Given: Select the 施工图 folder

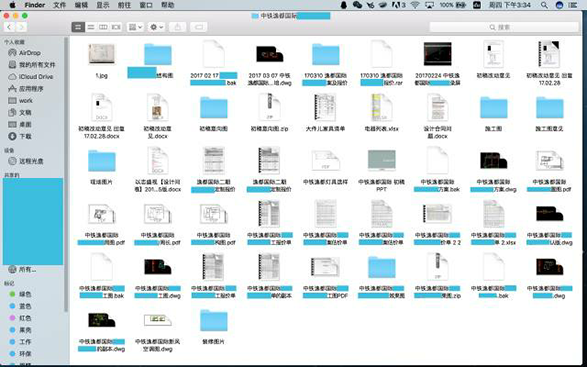Looking at the screenshot, I should tap(493, 112).
